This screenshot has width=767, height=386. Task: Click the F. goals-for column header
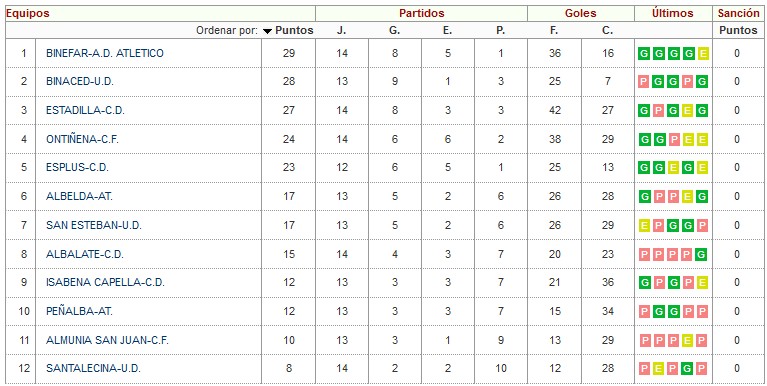554,30
